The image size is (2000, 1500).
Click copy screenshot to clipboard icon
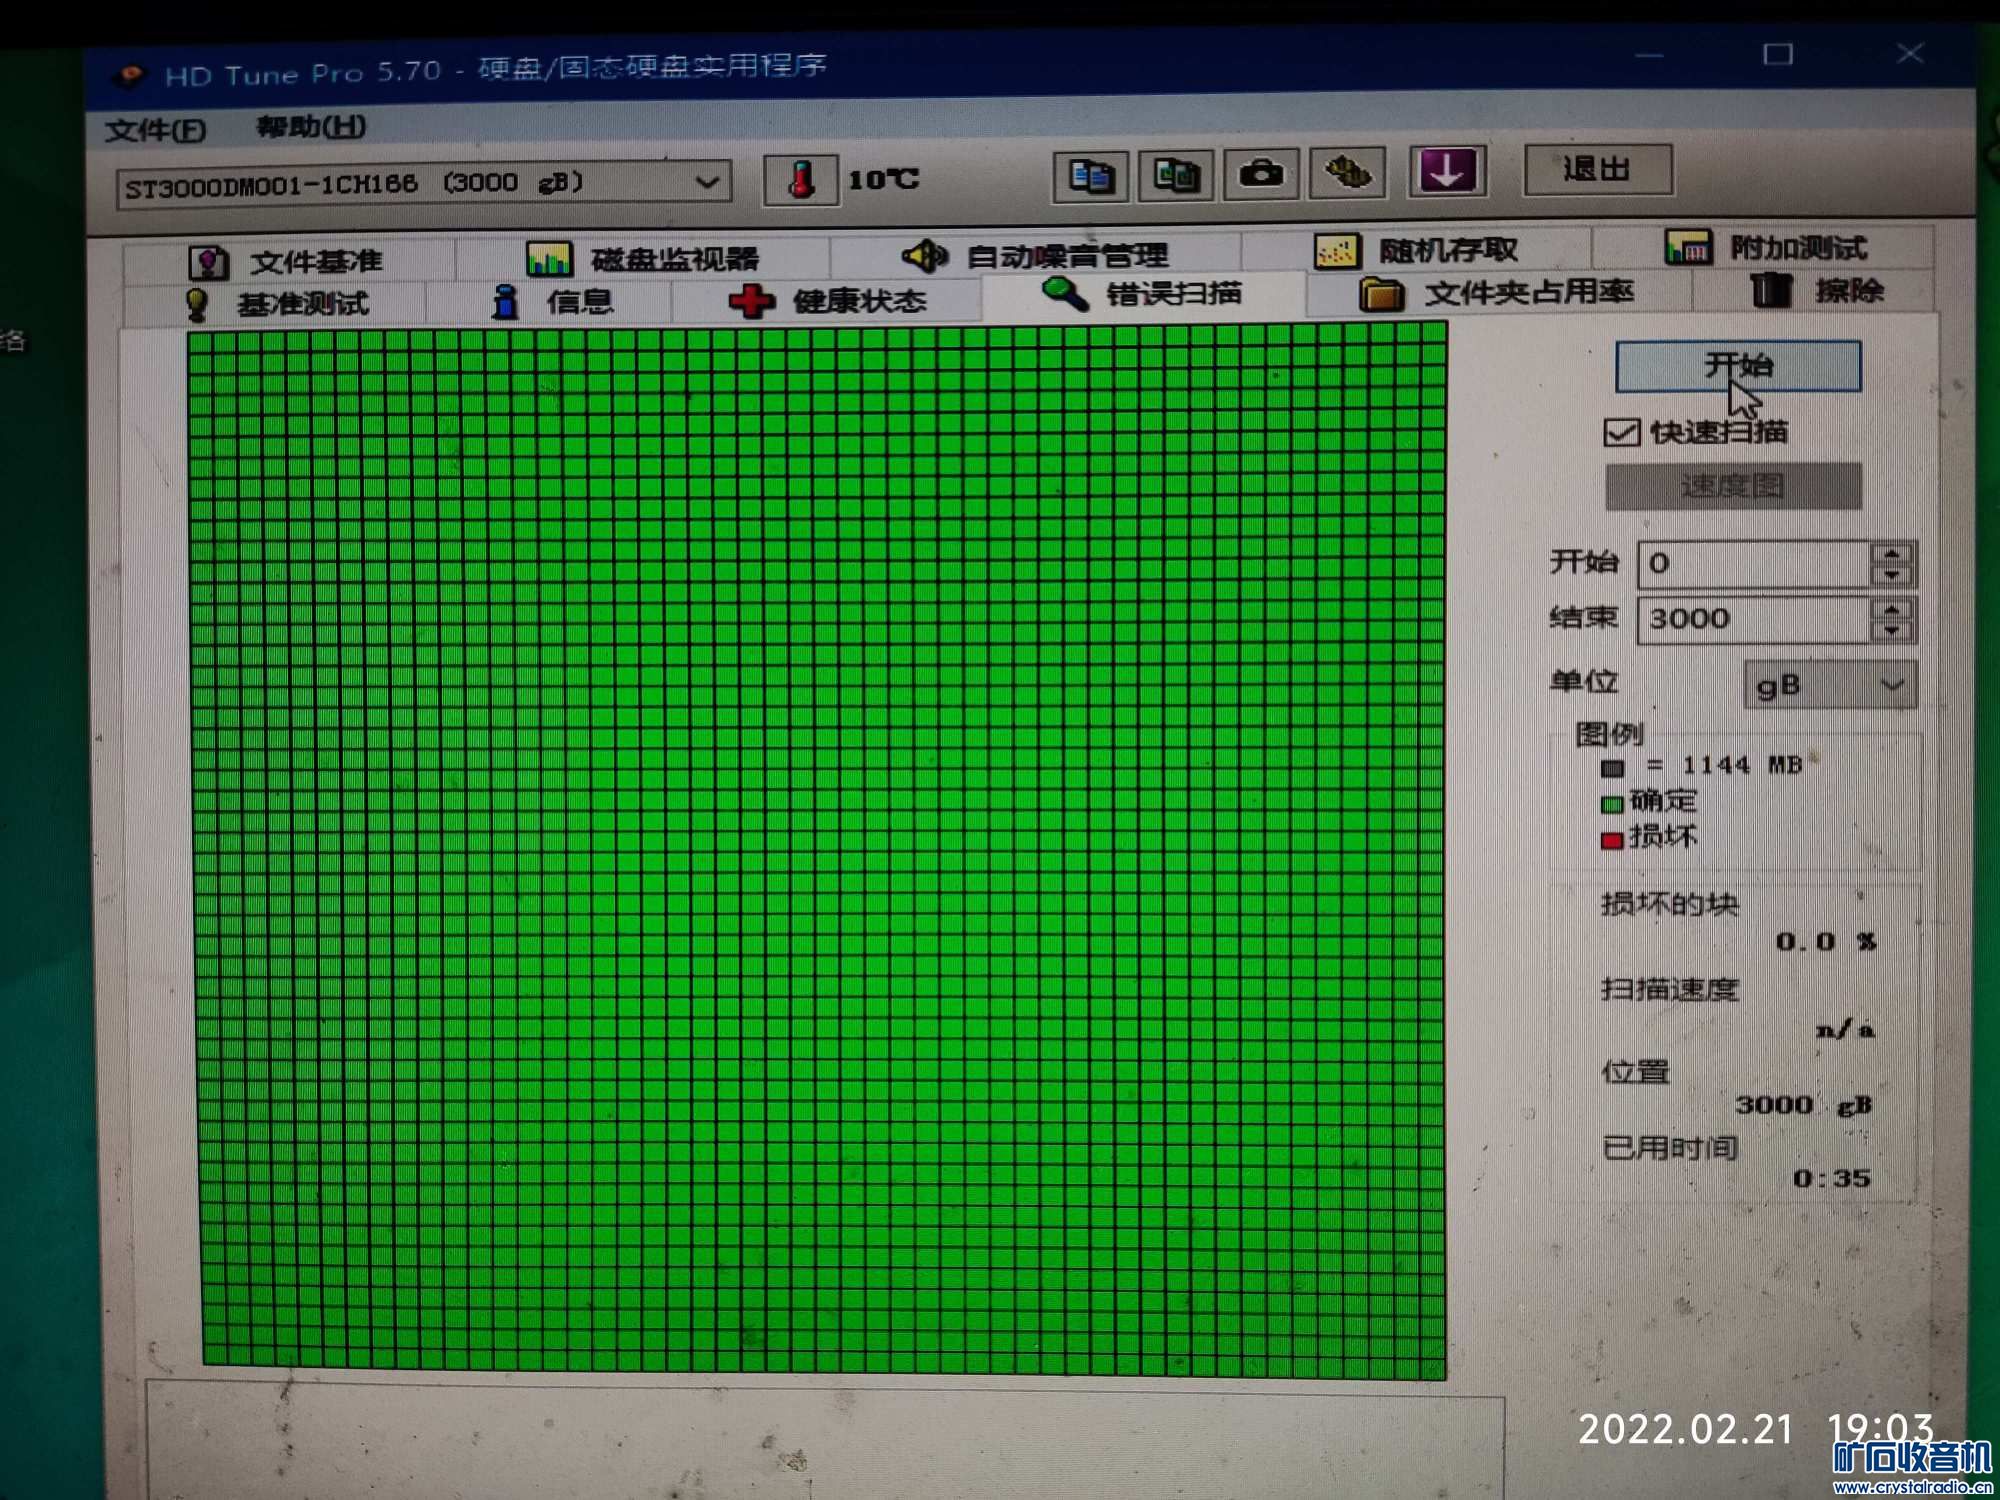click(1176, 176)
